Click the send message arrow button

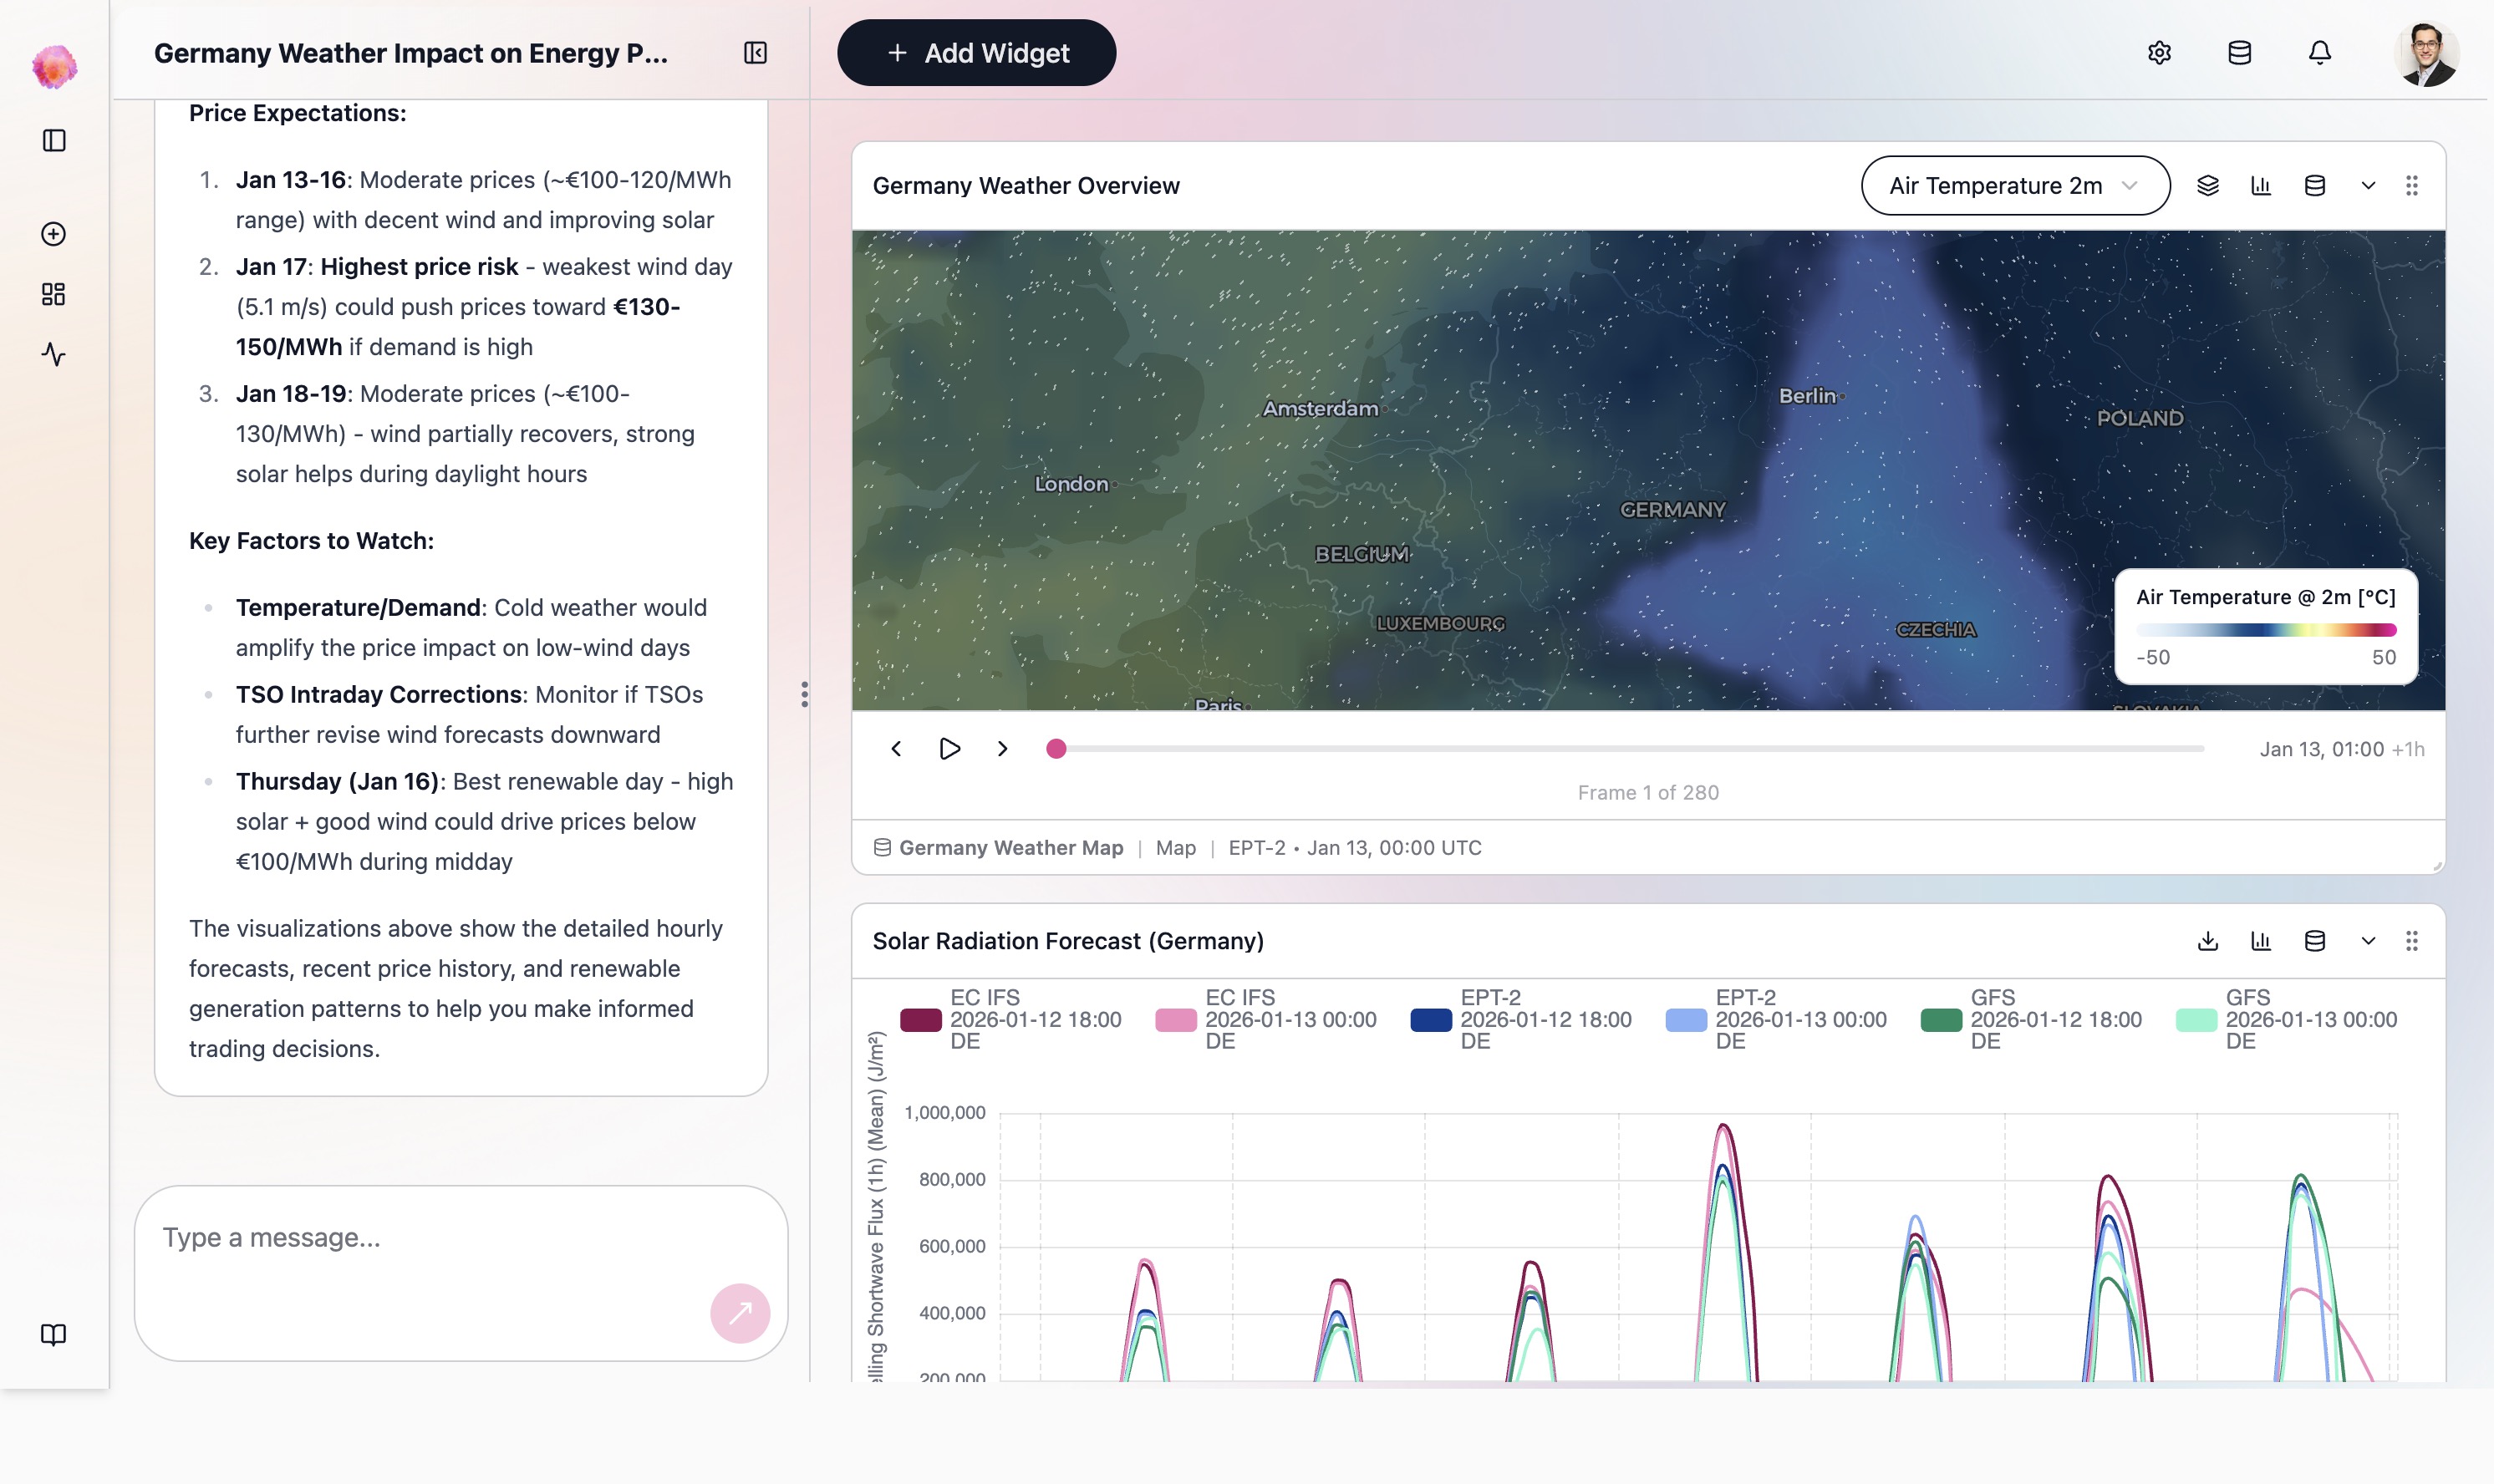coord(740,1313)
